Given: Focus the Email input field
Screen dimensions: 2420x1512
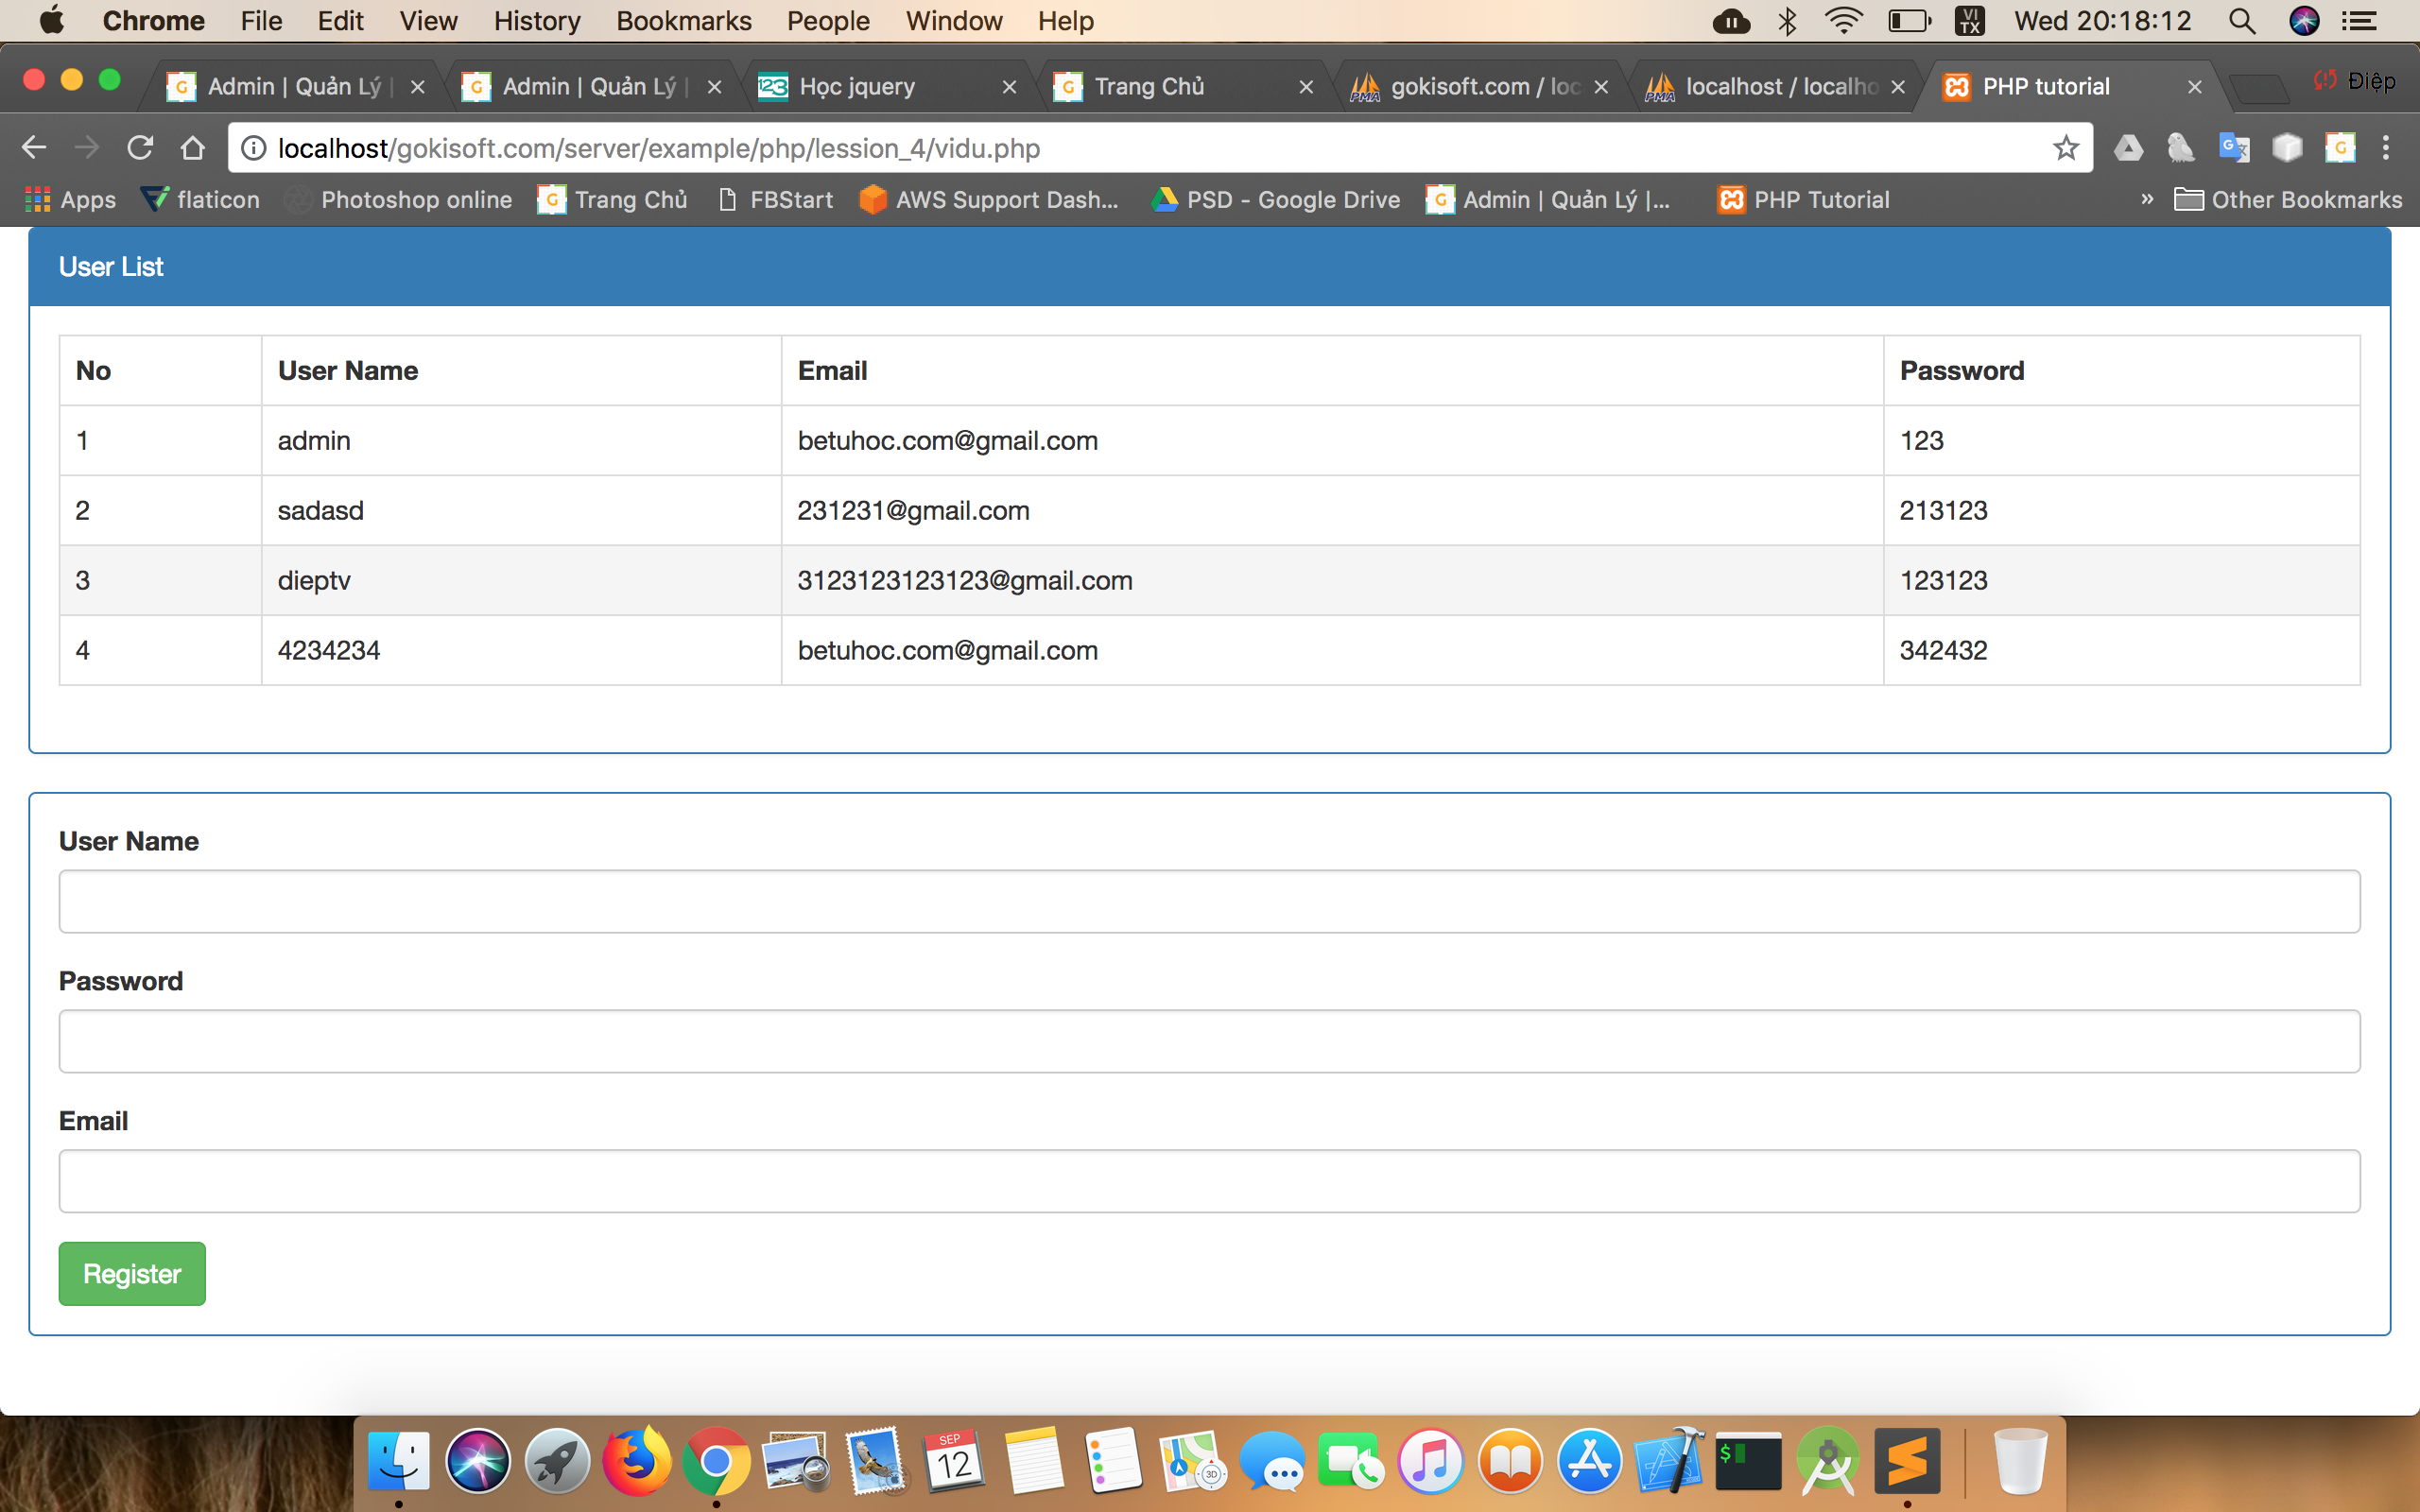Looking at the screenshot, I should (x=1209, y=1181).
